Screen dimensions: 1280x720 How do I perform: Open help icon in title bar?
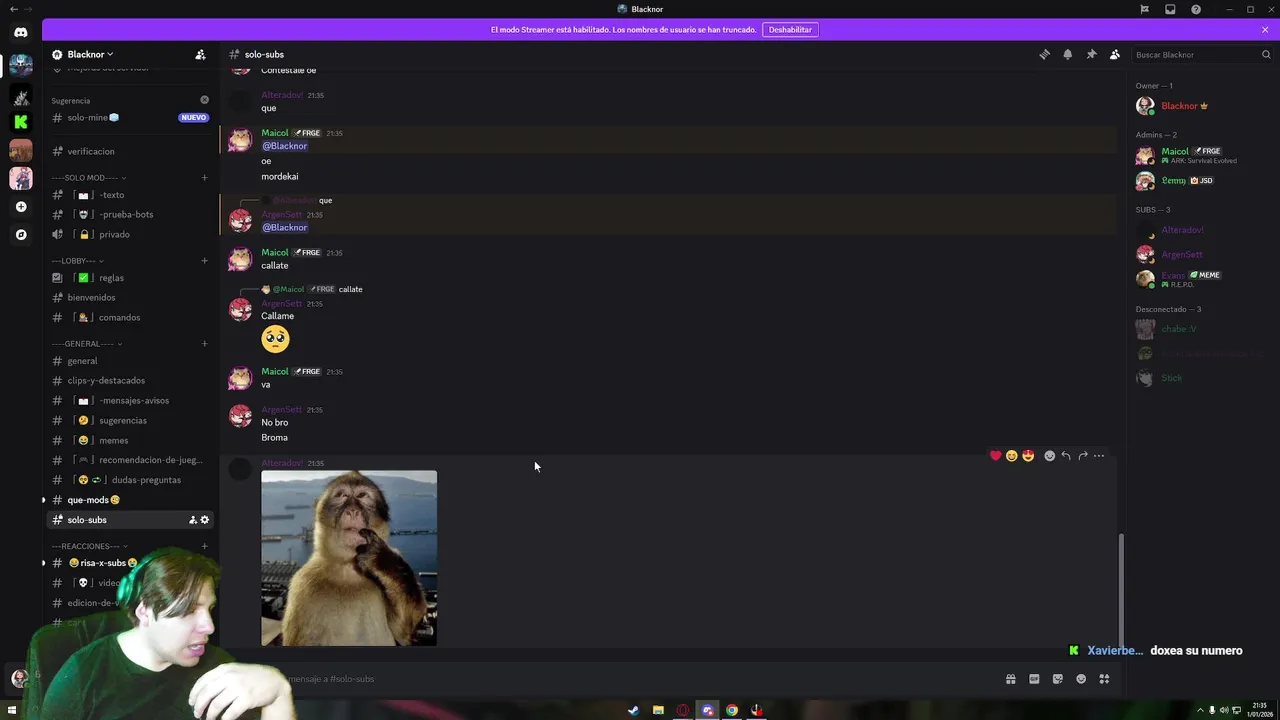[1196, 9]
